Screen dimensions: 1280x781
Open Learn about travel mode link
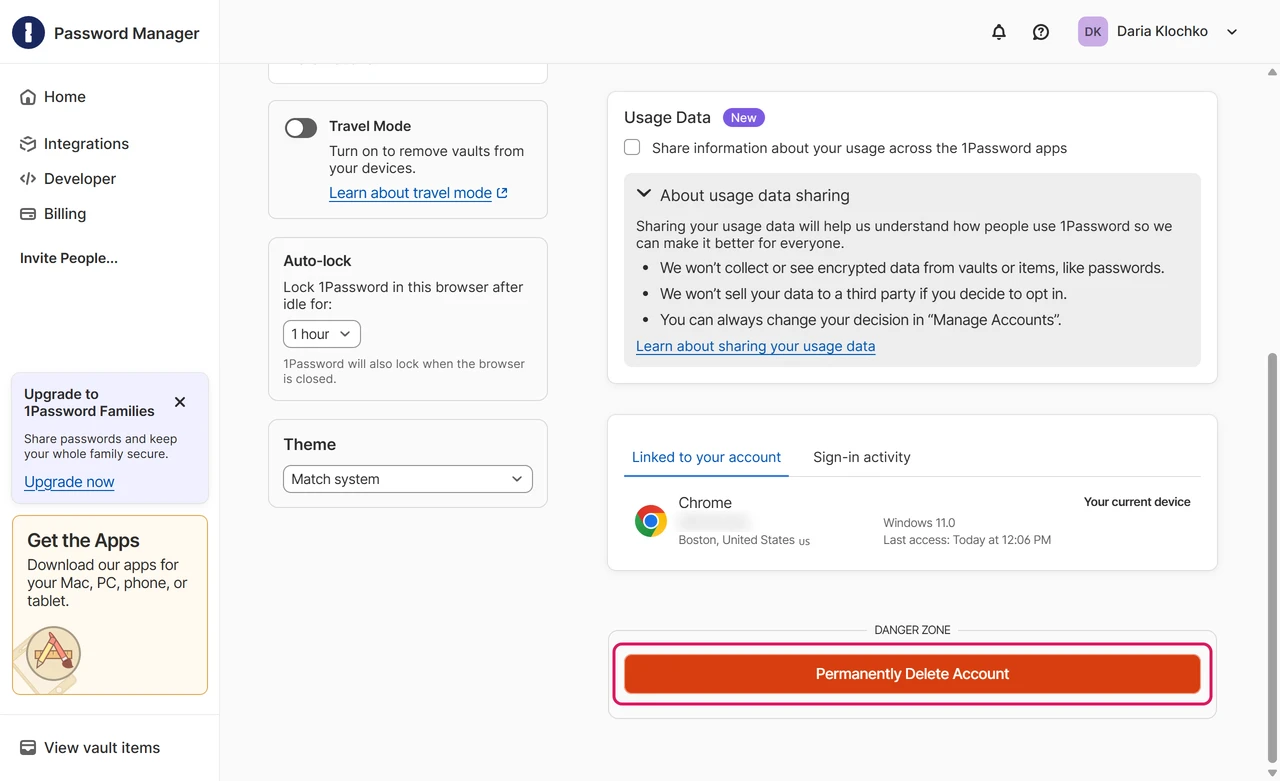tap(410, 193)
